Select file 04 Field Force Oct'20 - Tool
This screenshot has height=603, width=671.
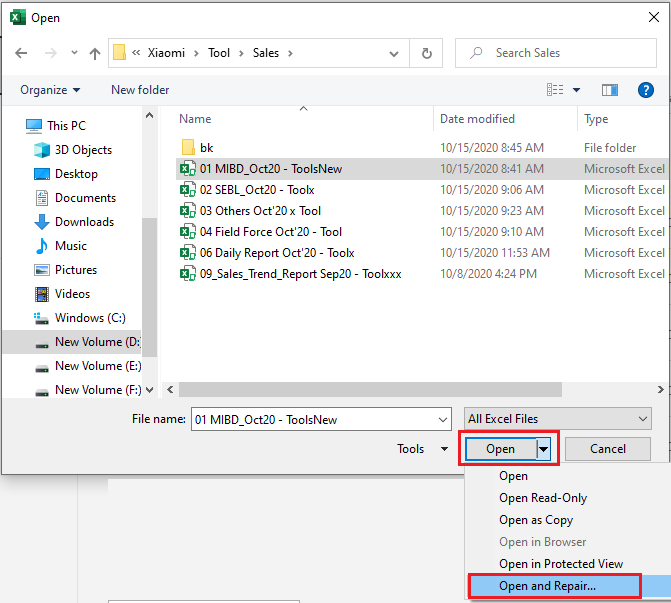271,232
